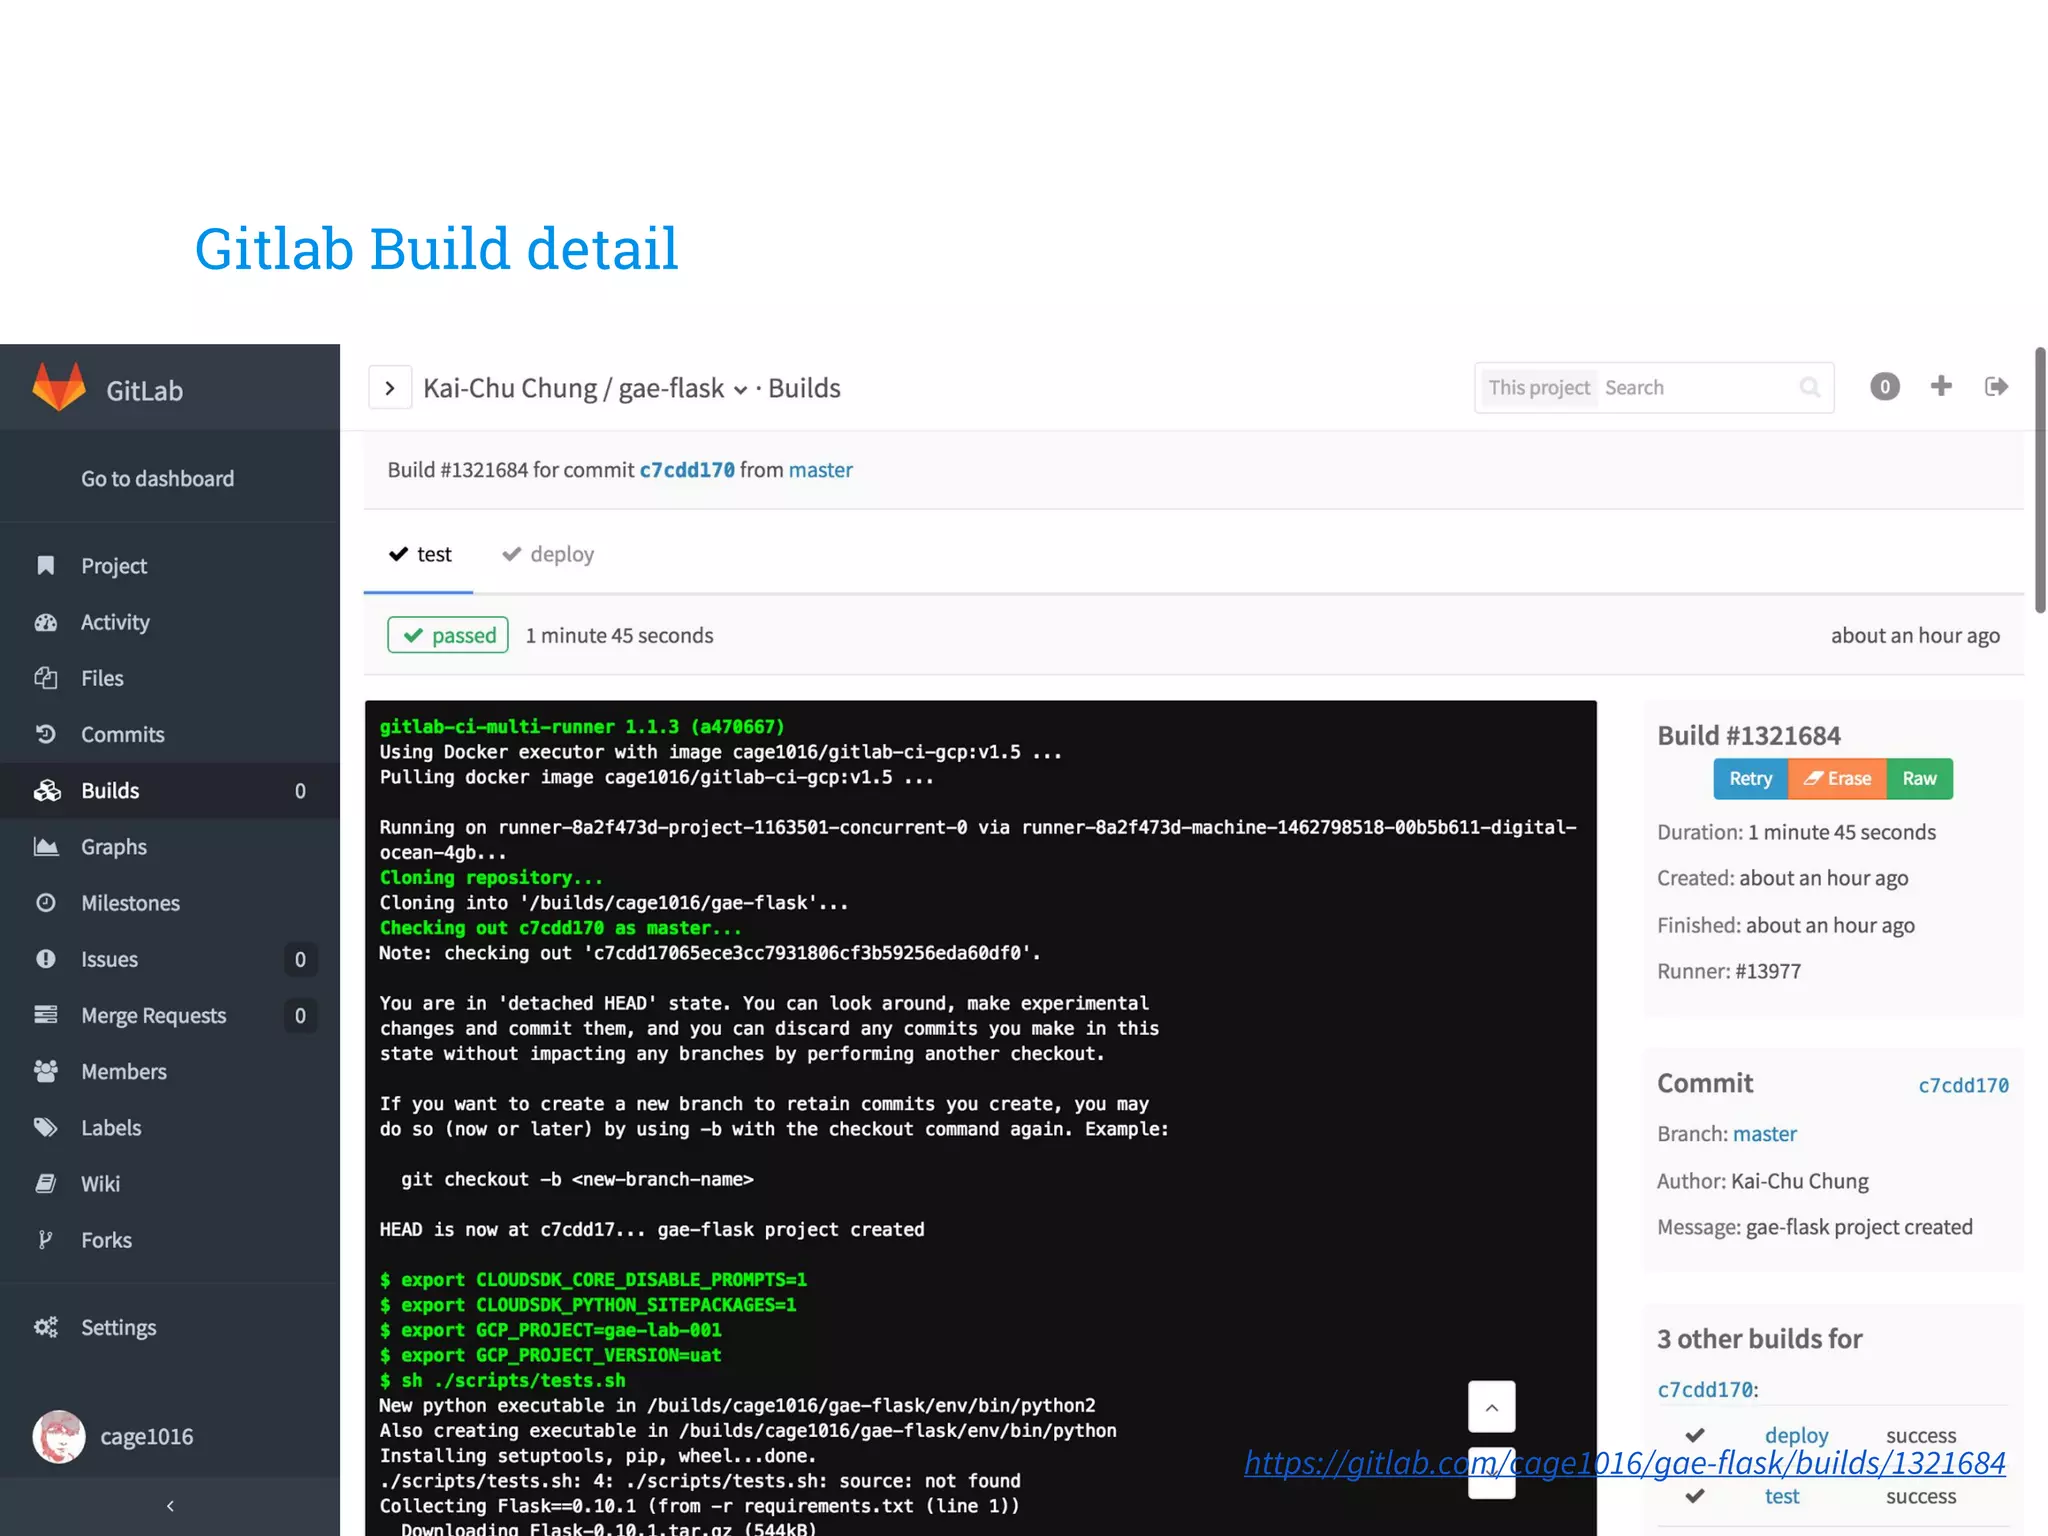
Task: Click the Merge Requests list icon
Action: 46,1014
